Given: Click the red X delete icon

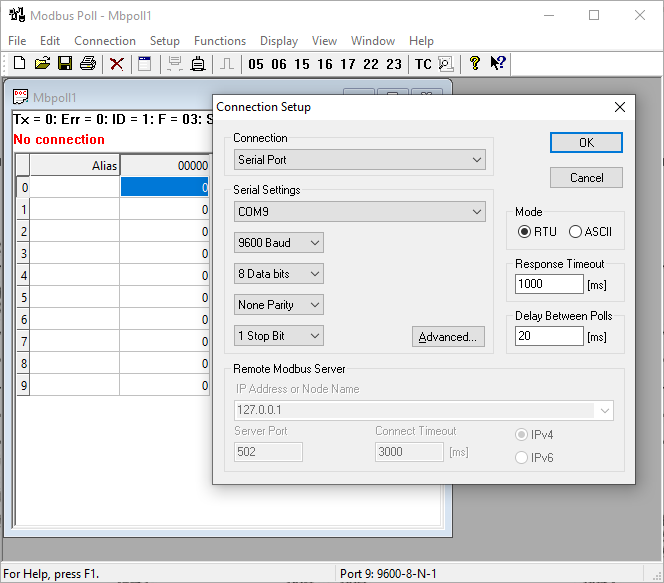Looking at the screenshot, I should 117,64.
